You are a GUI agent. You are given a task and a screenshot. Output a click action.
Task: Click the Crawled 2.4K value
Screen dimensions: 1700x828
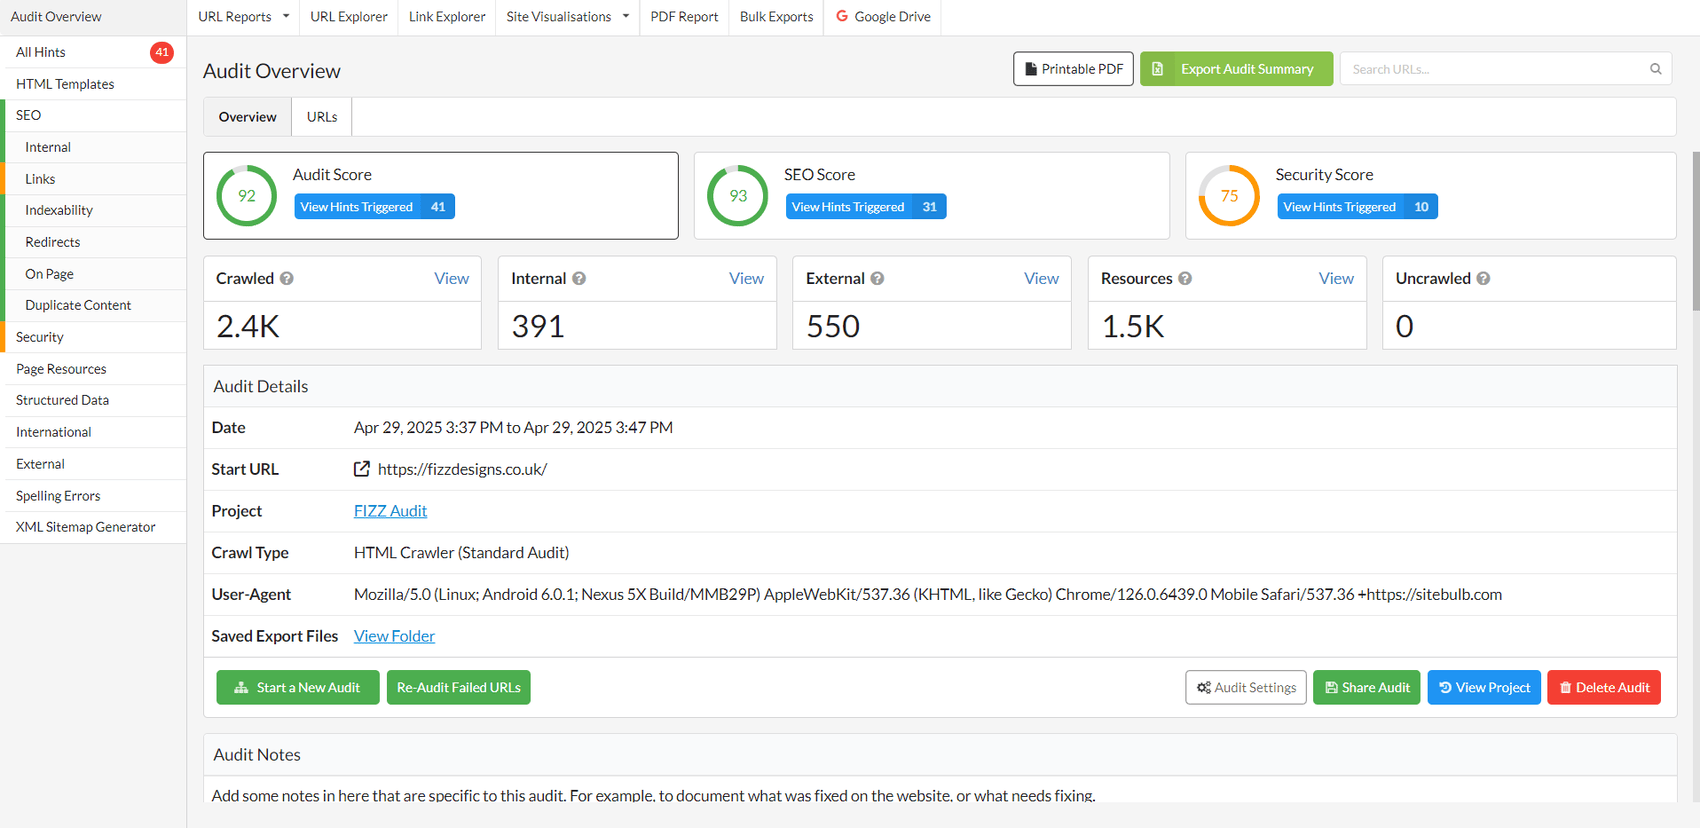coord(248,326)
